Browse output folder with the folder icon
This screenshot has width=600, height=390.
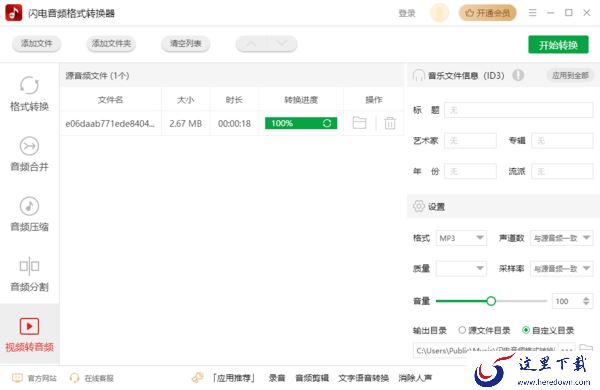[x=586, y=348]
